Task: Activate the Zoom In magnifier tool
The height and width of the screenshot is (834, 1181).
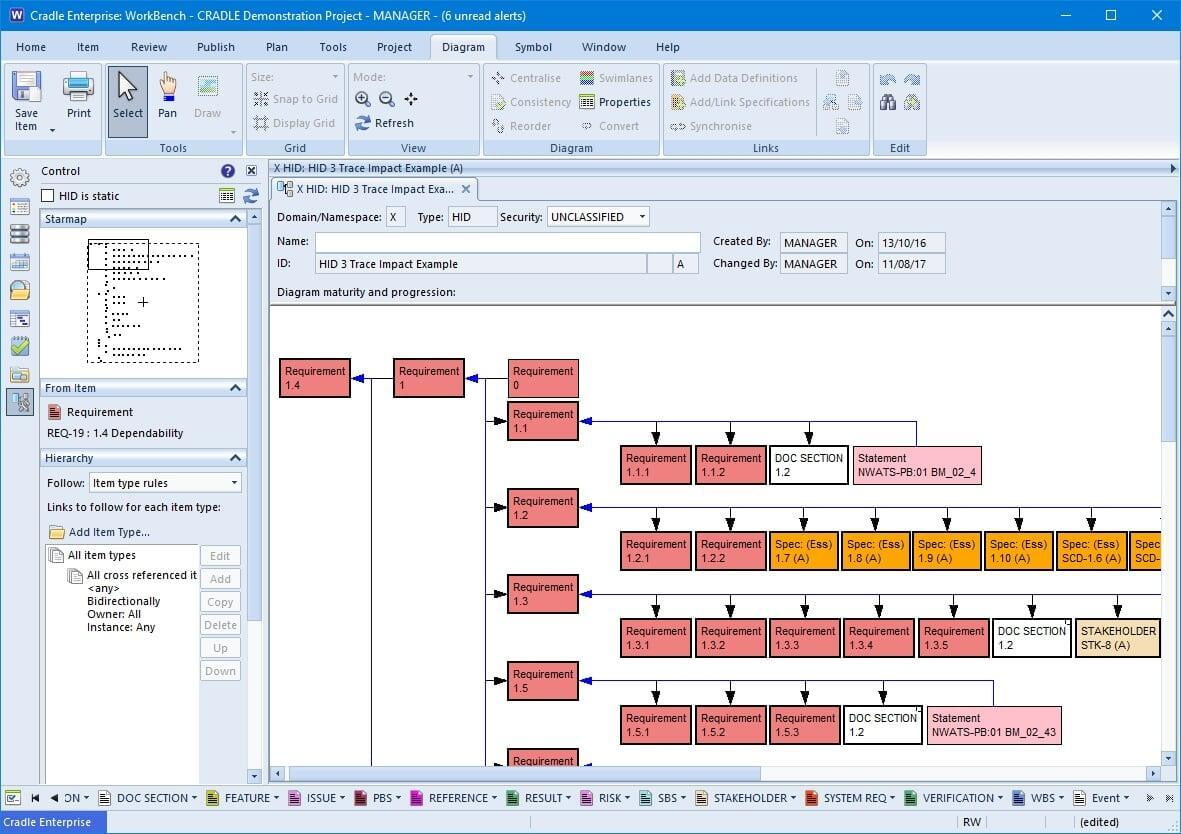Action: pos(363,99)
